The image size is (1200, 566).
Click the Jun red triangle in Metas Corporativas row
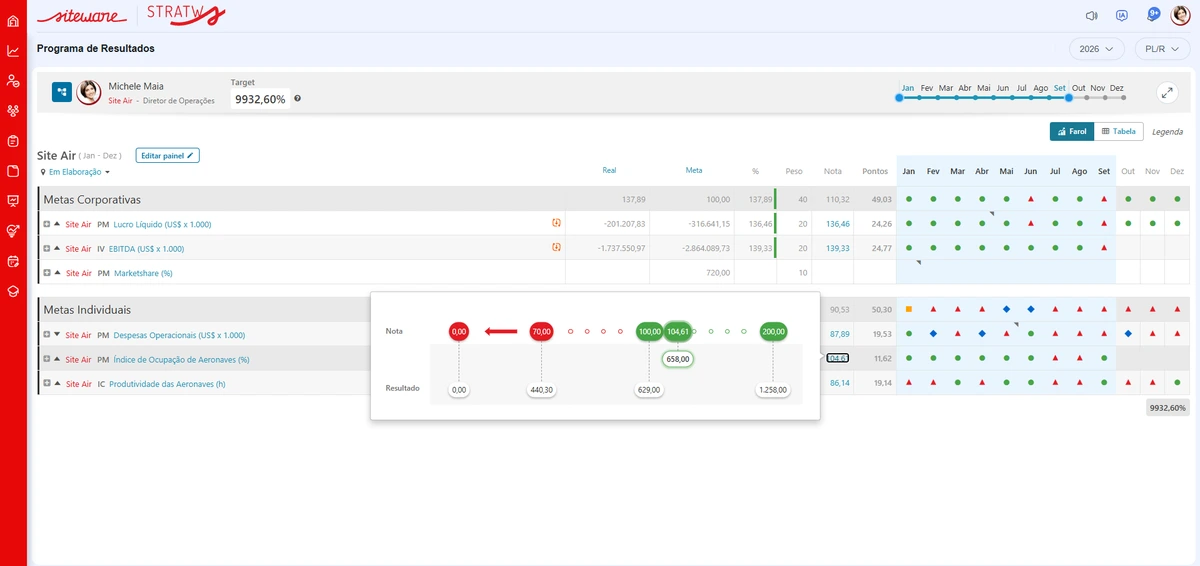point(1030,199)
